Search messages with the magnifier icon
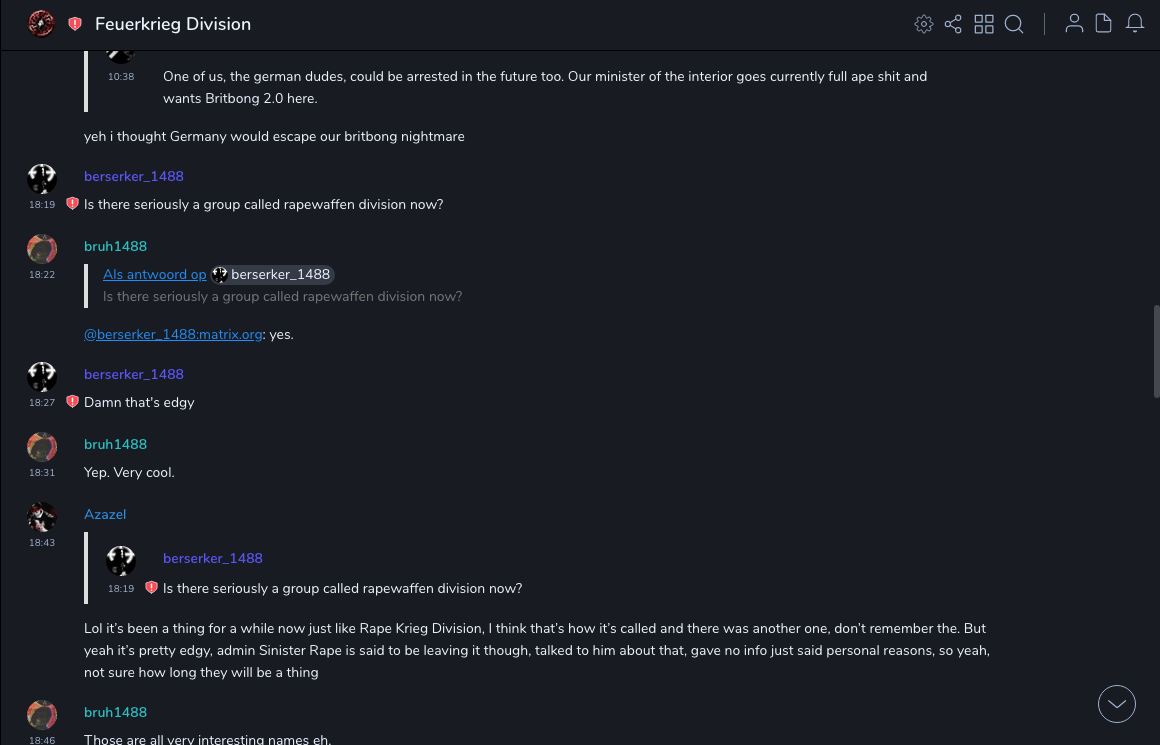Viewport: 1160px width, 745px height. (x=1014, y=24)
